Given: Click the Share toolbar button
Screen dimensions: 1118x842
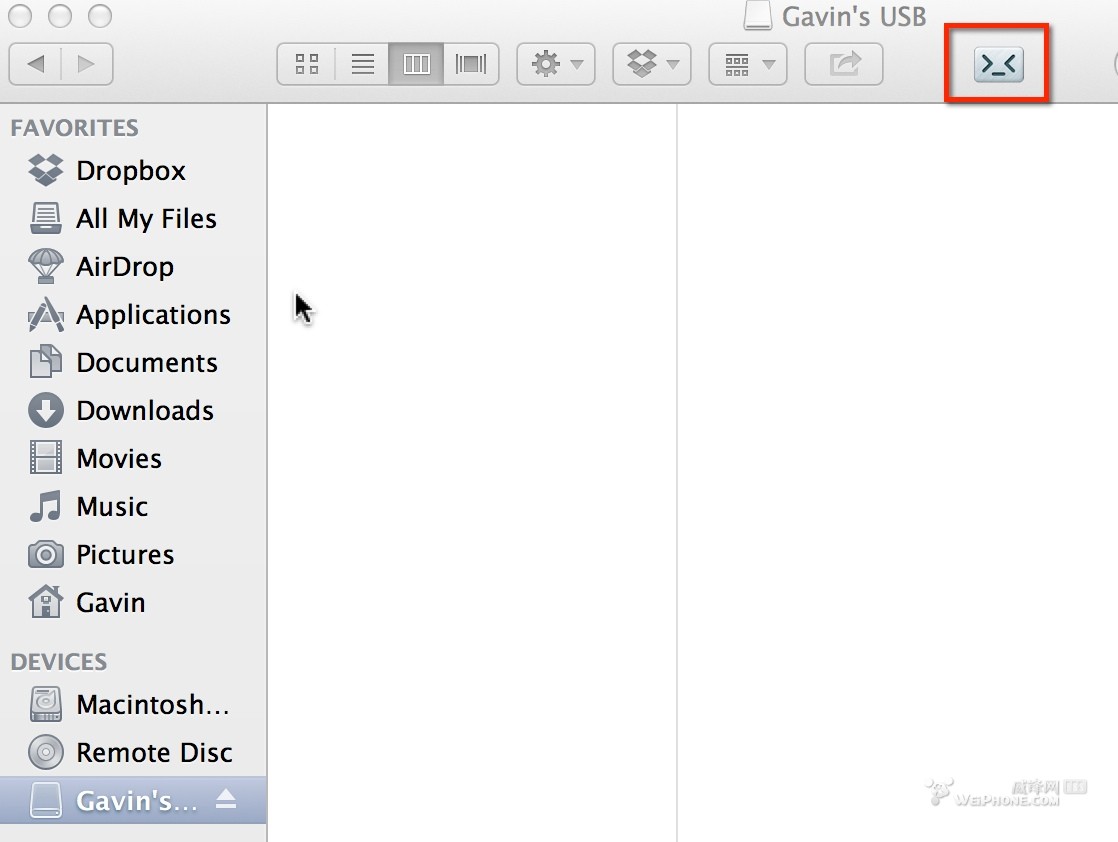Looking at the screenshot, I should (x=844, y=64).
